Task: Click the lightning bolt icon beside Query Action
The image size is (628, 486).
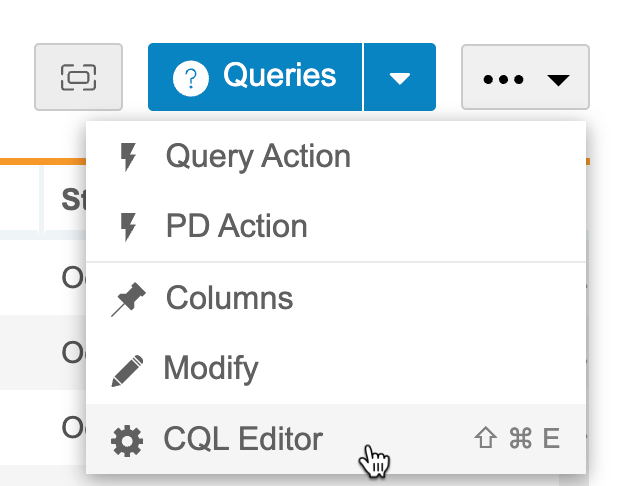Action: [x=127, y=157]
